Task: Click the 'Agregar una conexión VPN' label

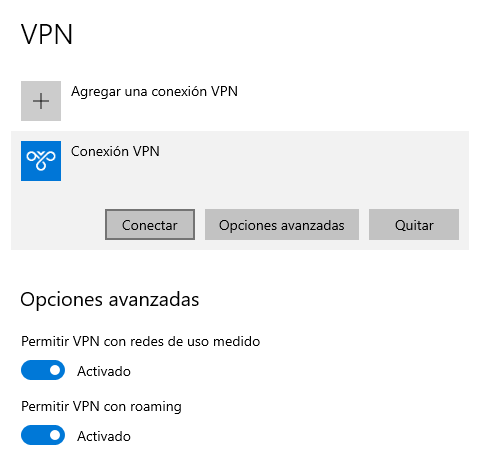Action: 154,91
